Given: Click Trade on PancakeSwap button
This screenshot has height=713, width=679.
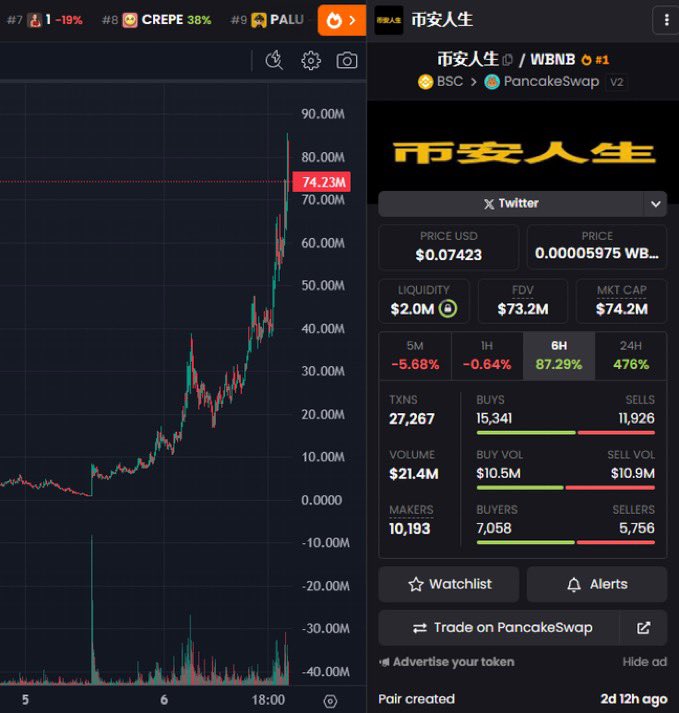Looking at the screenshot, I should [x=499, y=628].
